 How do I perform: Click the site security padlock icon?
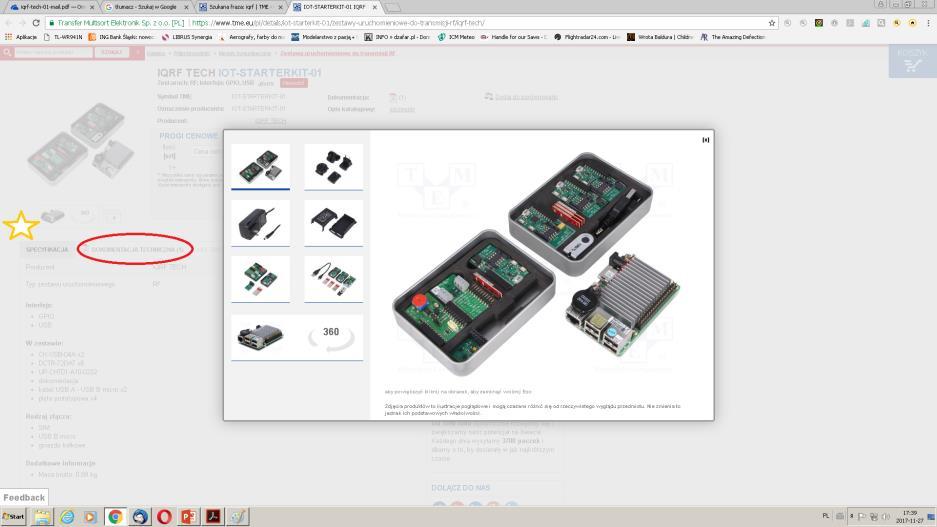52,23
